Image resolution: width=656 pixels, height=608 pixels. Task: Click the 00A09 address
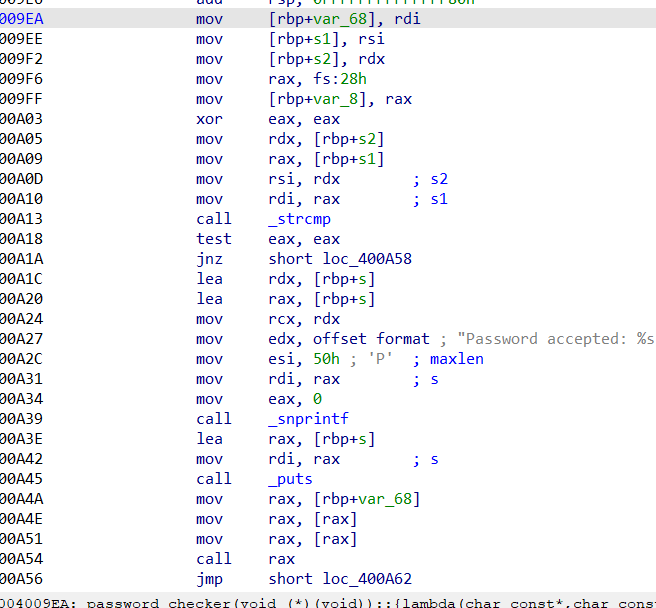21,159
